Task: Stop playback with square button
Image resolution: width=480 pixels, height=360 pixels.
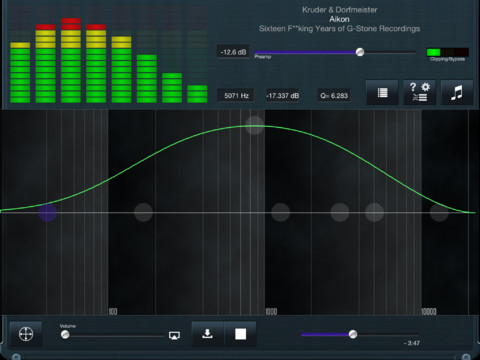Action: point(240,334)
